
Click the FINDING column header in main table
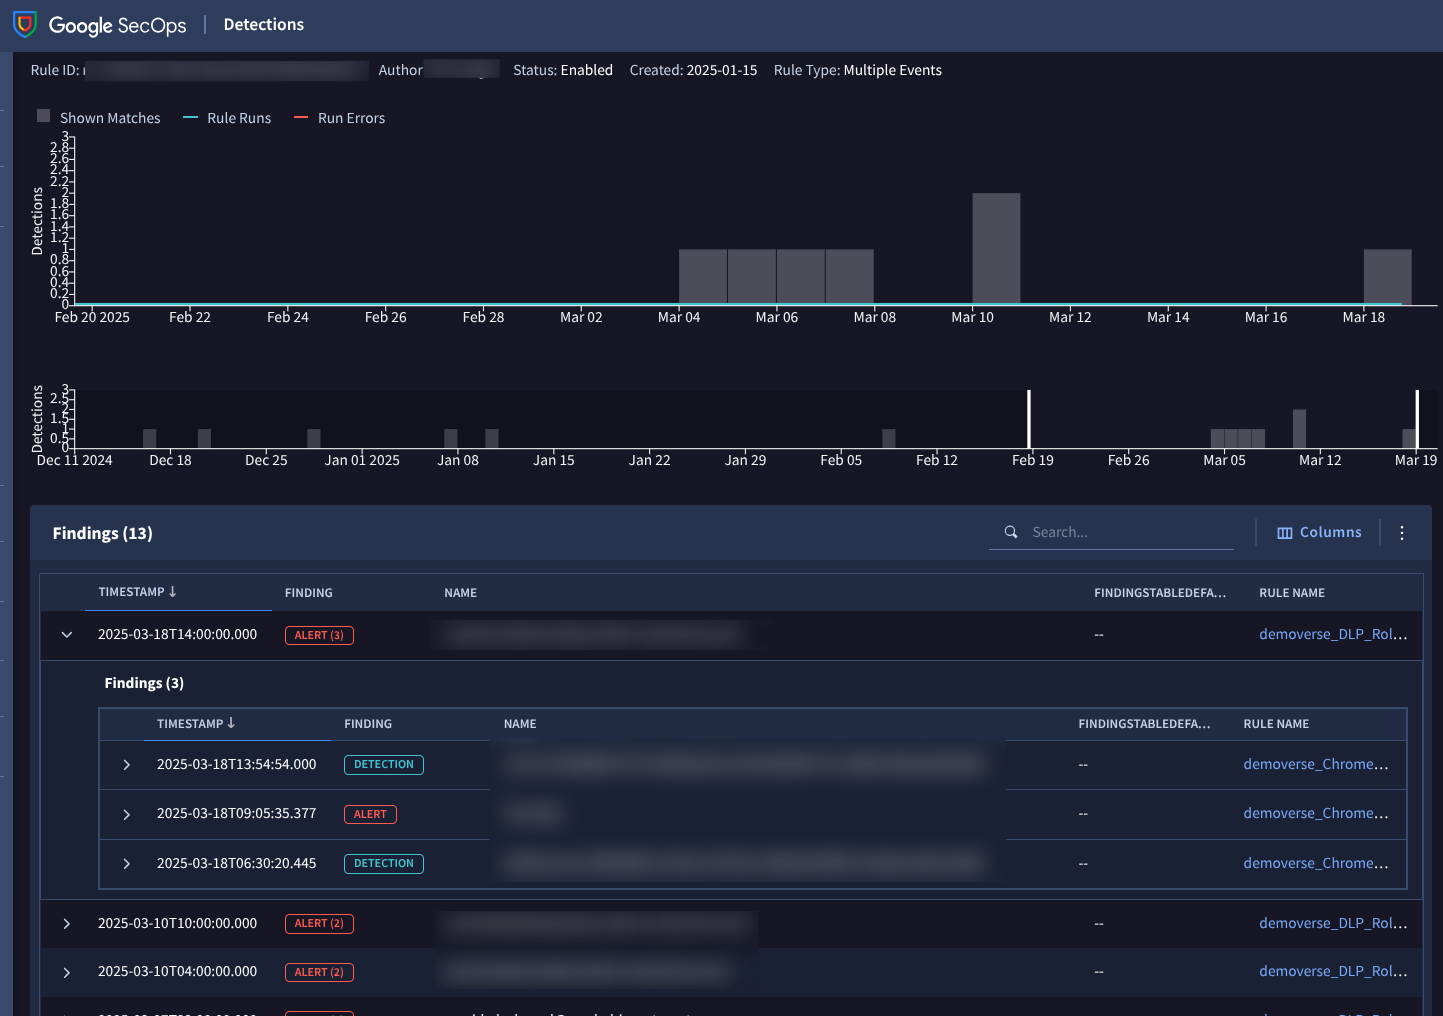[x=309, y=593]
